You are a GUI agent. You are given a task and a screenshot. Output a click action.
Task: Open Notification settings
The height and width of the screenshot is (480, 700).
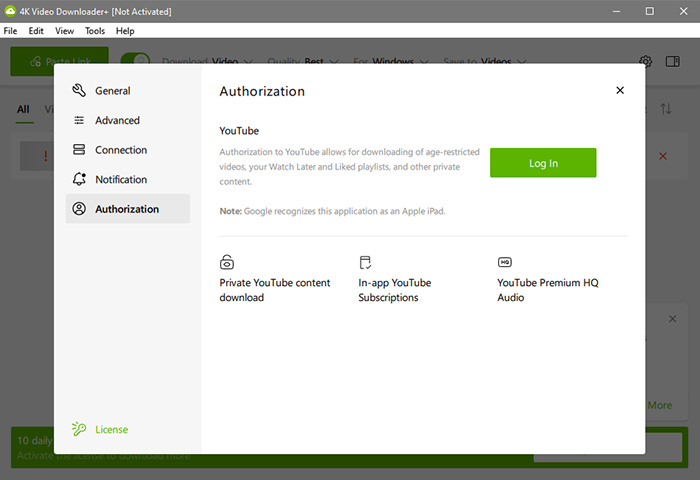click(128, 179)
